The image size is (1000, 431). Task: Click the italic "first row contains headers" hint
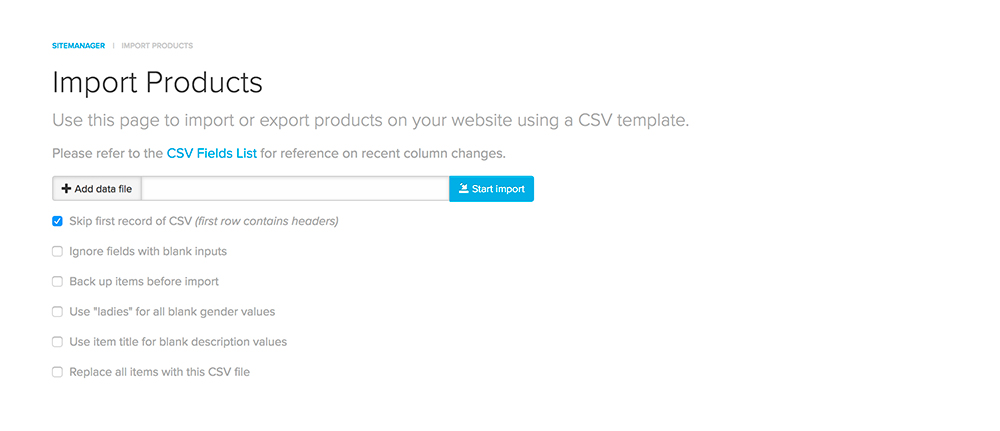pyautogui.click(x=267, y=221)
